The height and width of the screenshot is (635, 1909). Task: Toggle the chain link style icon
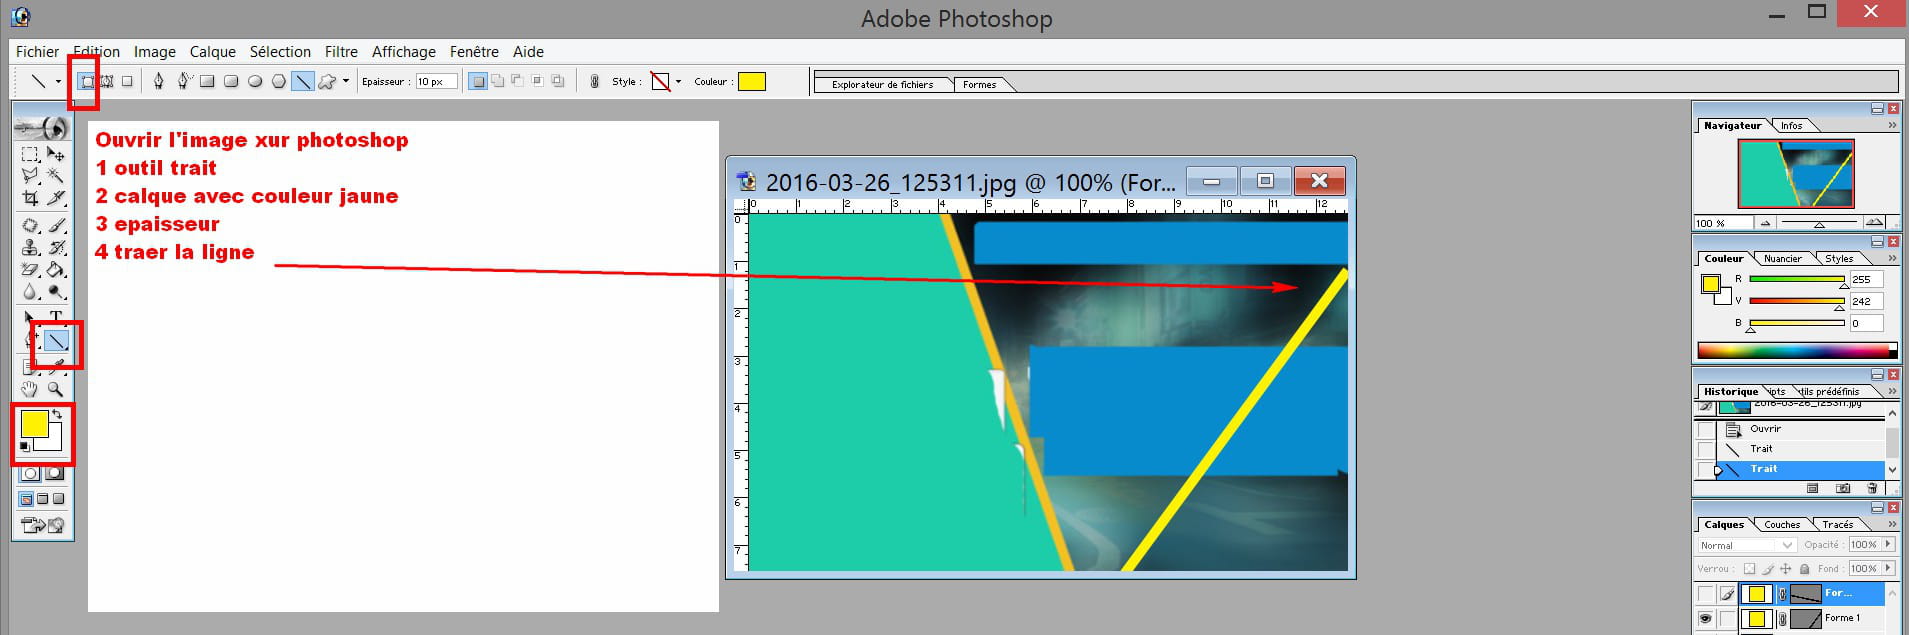point(595,81)
